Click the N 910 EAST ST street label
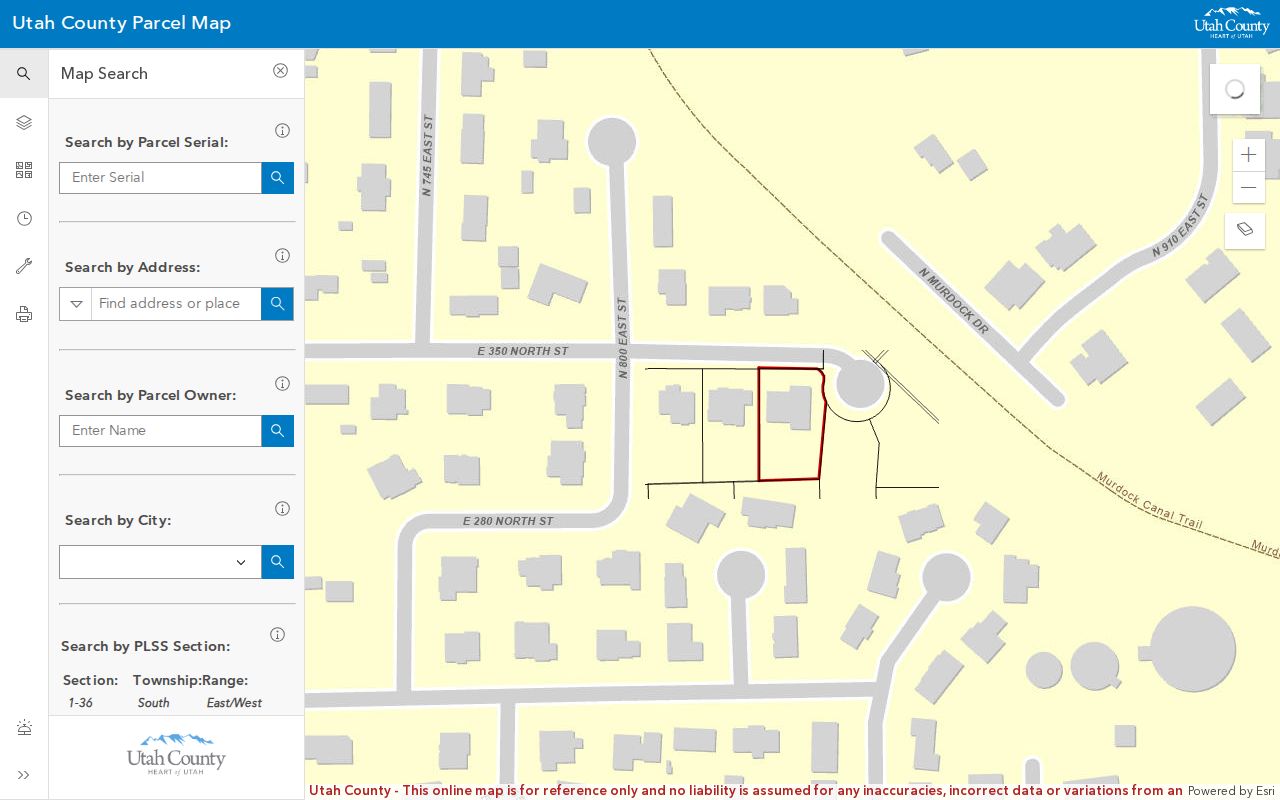Screen dimensions: 1280x800 coord(1181,226)
